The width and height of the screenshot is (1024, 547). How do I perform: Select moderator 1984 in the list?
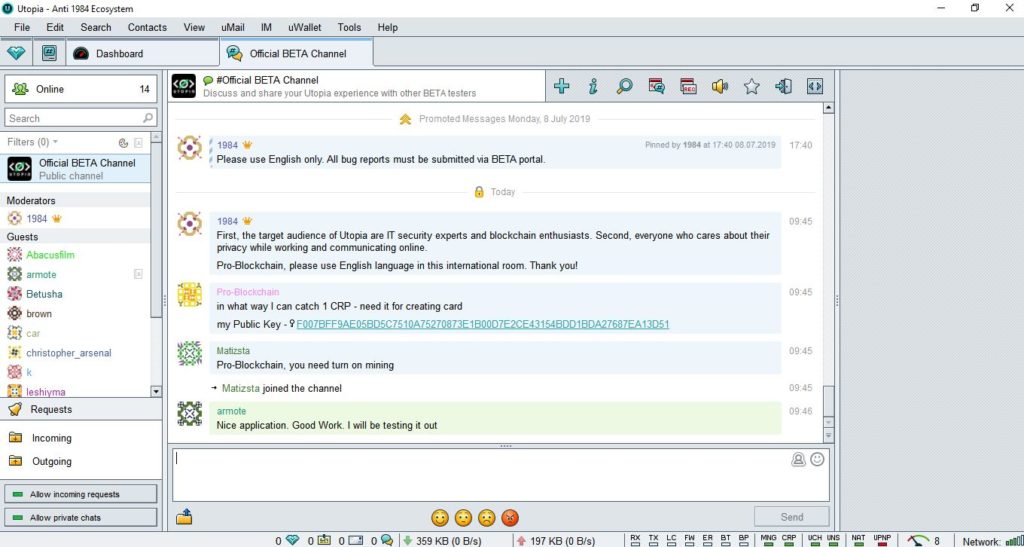coord(75,219)
